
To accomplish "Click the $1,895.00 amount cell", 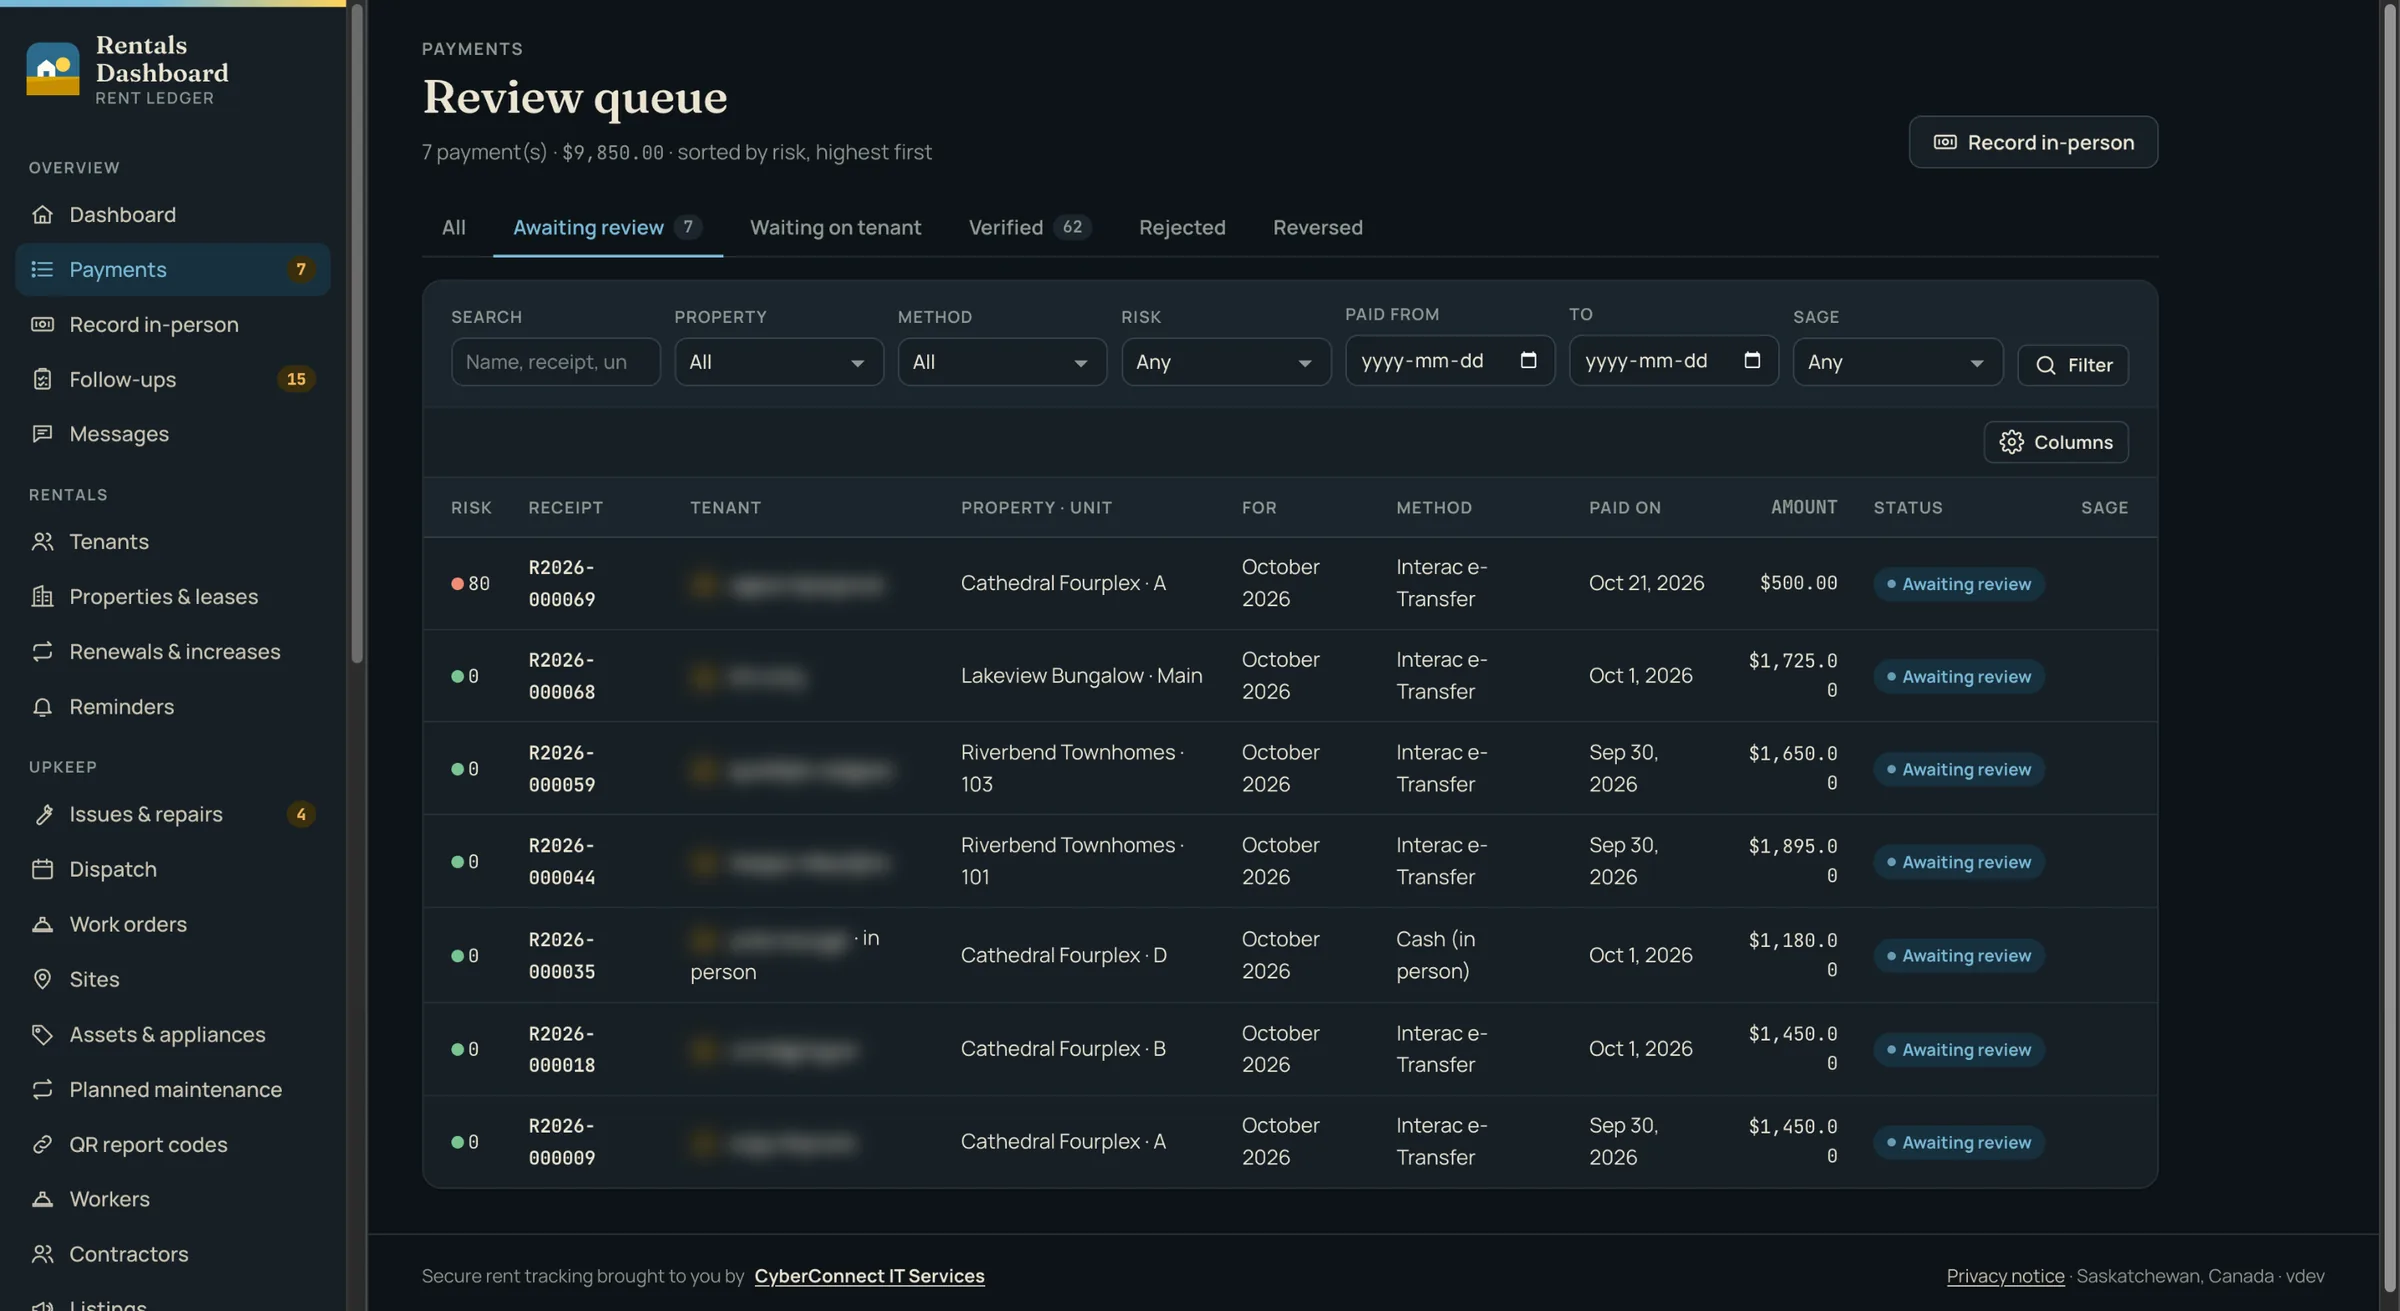I will point(1792,861).
